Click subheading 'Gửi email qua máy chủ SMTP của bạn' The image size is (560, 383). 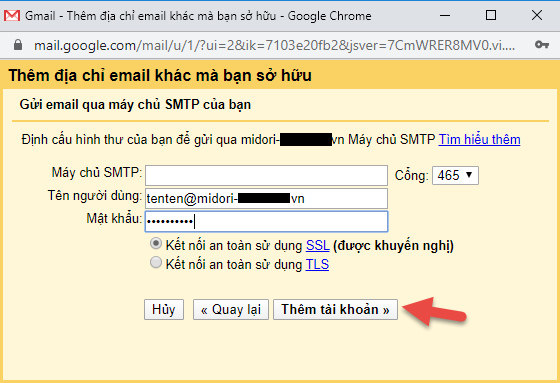(x=135, y=104)
